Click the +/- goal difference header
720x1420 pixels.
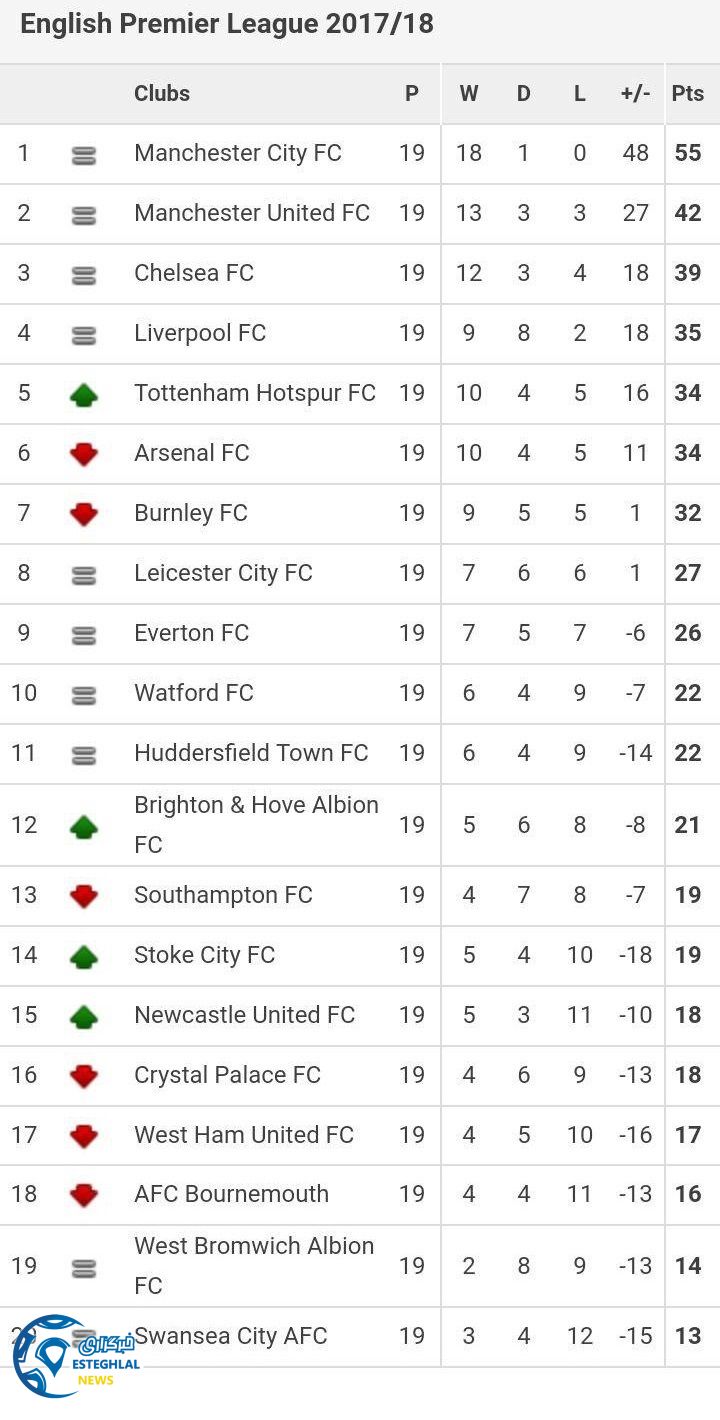[635, 94]
